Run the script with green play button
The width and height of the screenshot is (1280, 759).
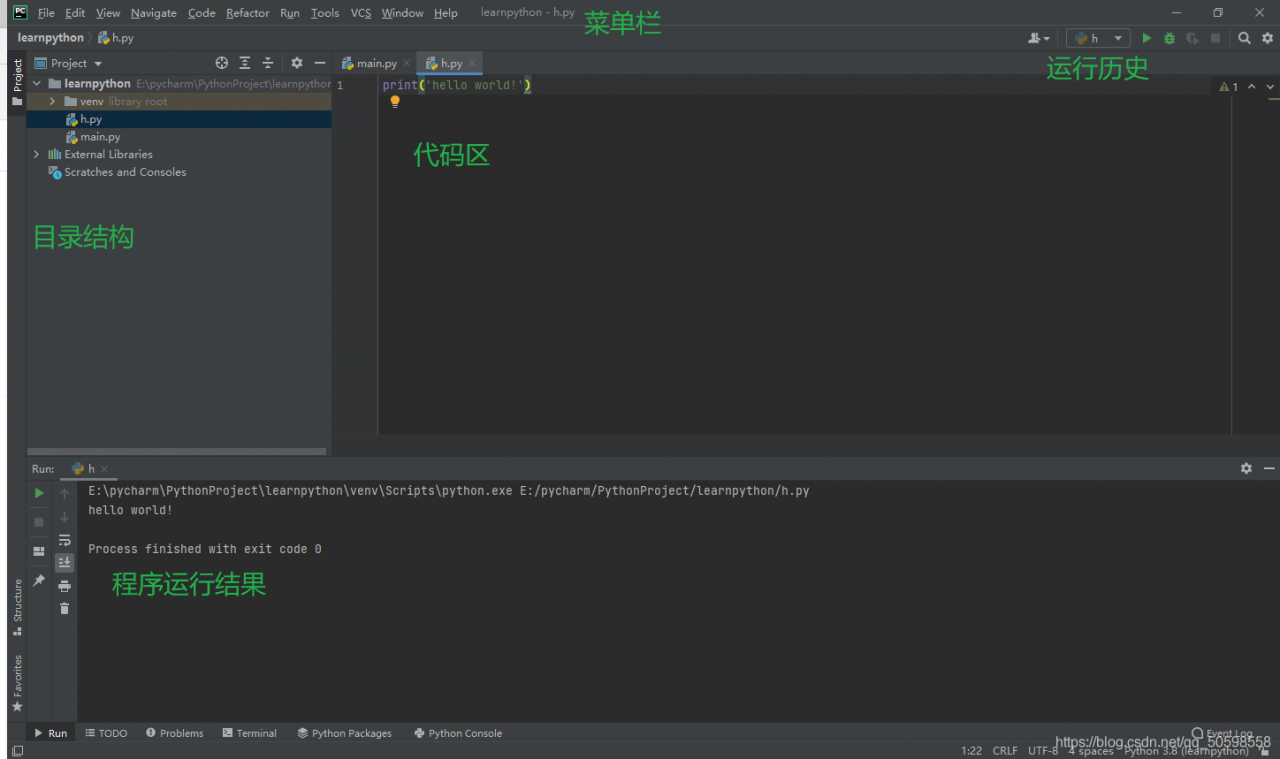click(x=1147, y=38)
